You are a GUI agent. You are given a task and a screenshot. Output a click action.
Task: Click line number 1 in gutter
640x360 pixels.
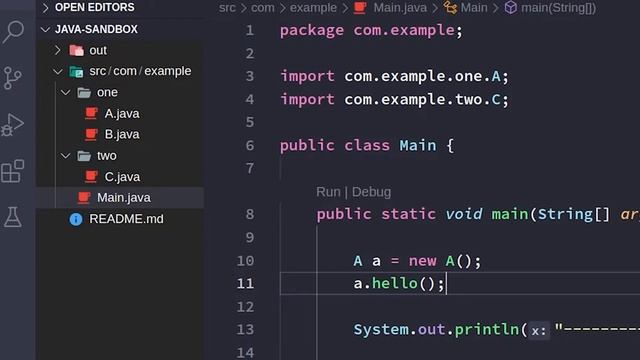point(250,31)
